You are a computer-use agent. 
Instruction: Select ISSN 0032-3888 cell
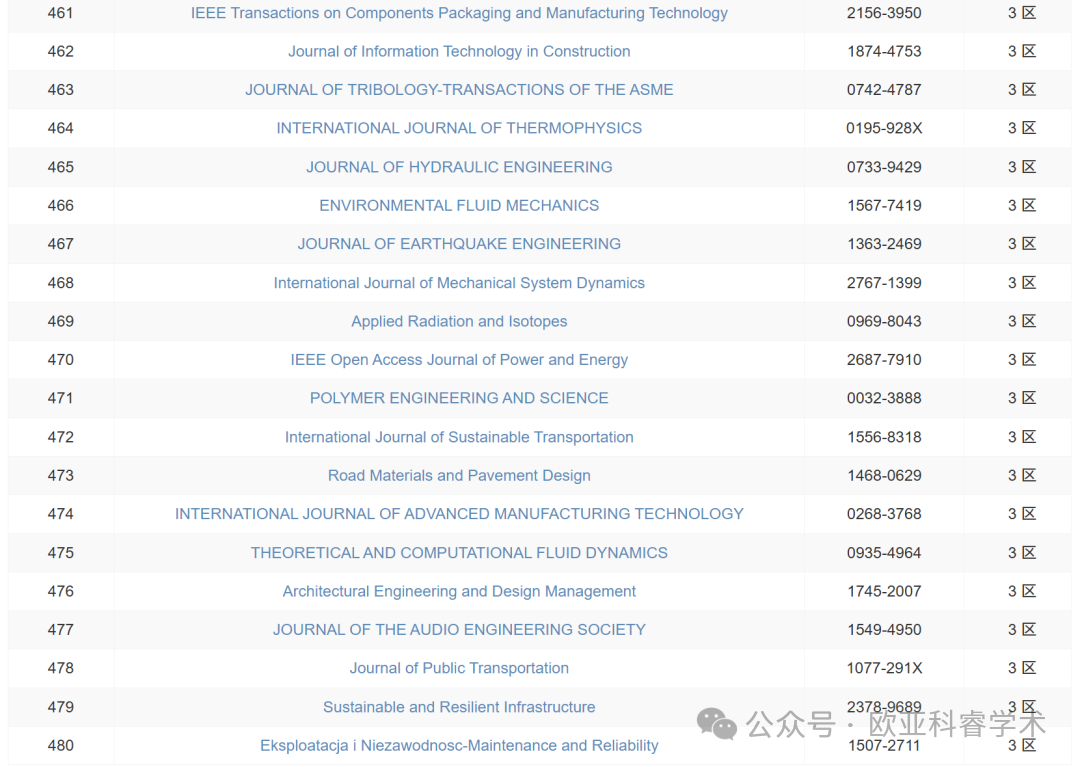pyautogui.click(x=884, y=399)
